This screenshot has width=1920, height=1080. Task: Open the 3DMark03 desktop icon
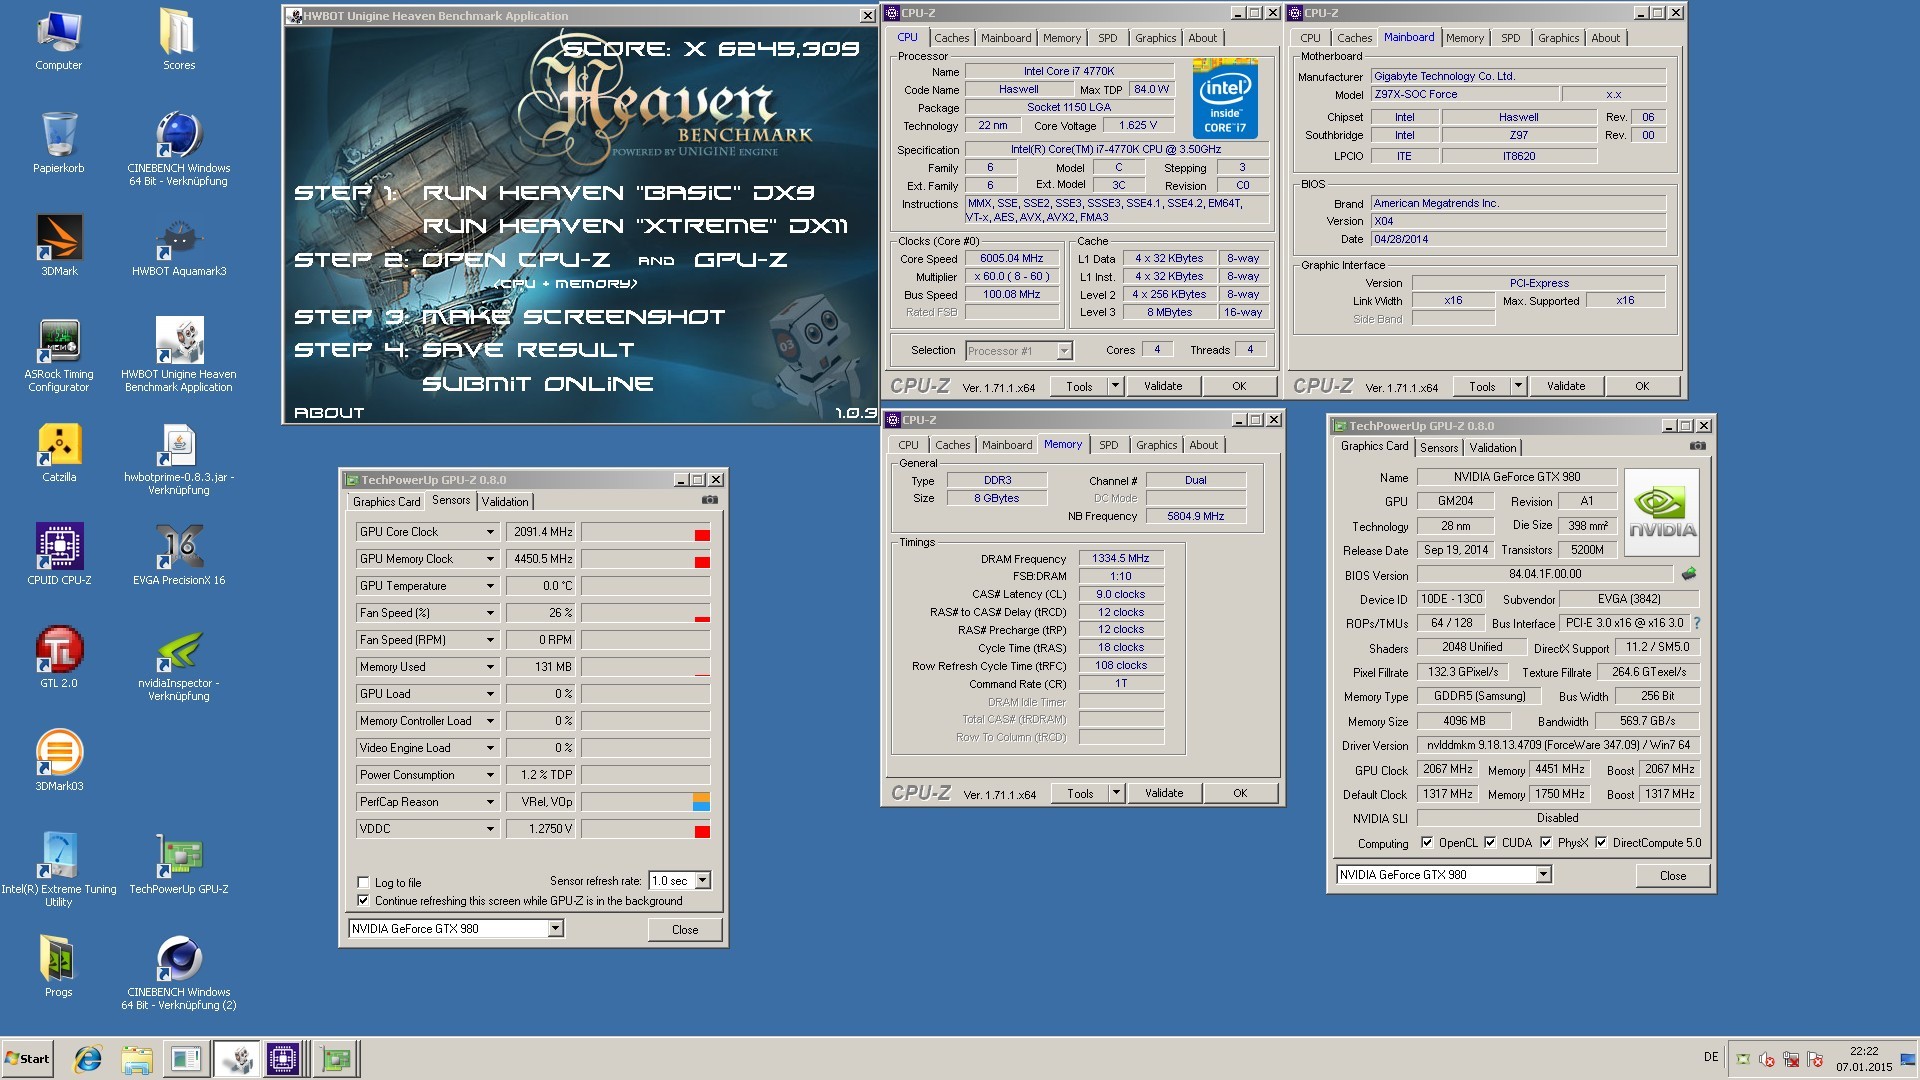(x=59, y=761)
